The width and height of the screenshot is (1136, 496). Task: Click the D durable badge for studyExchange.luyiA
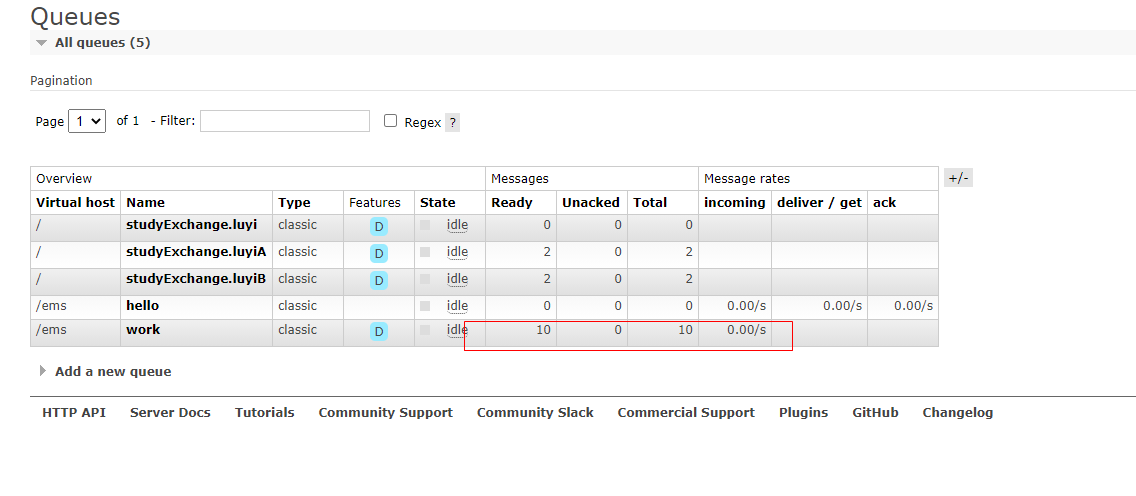coord(378,253)
